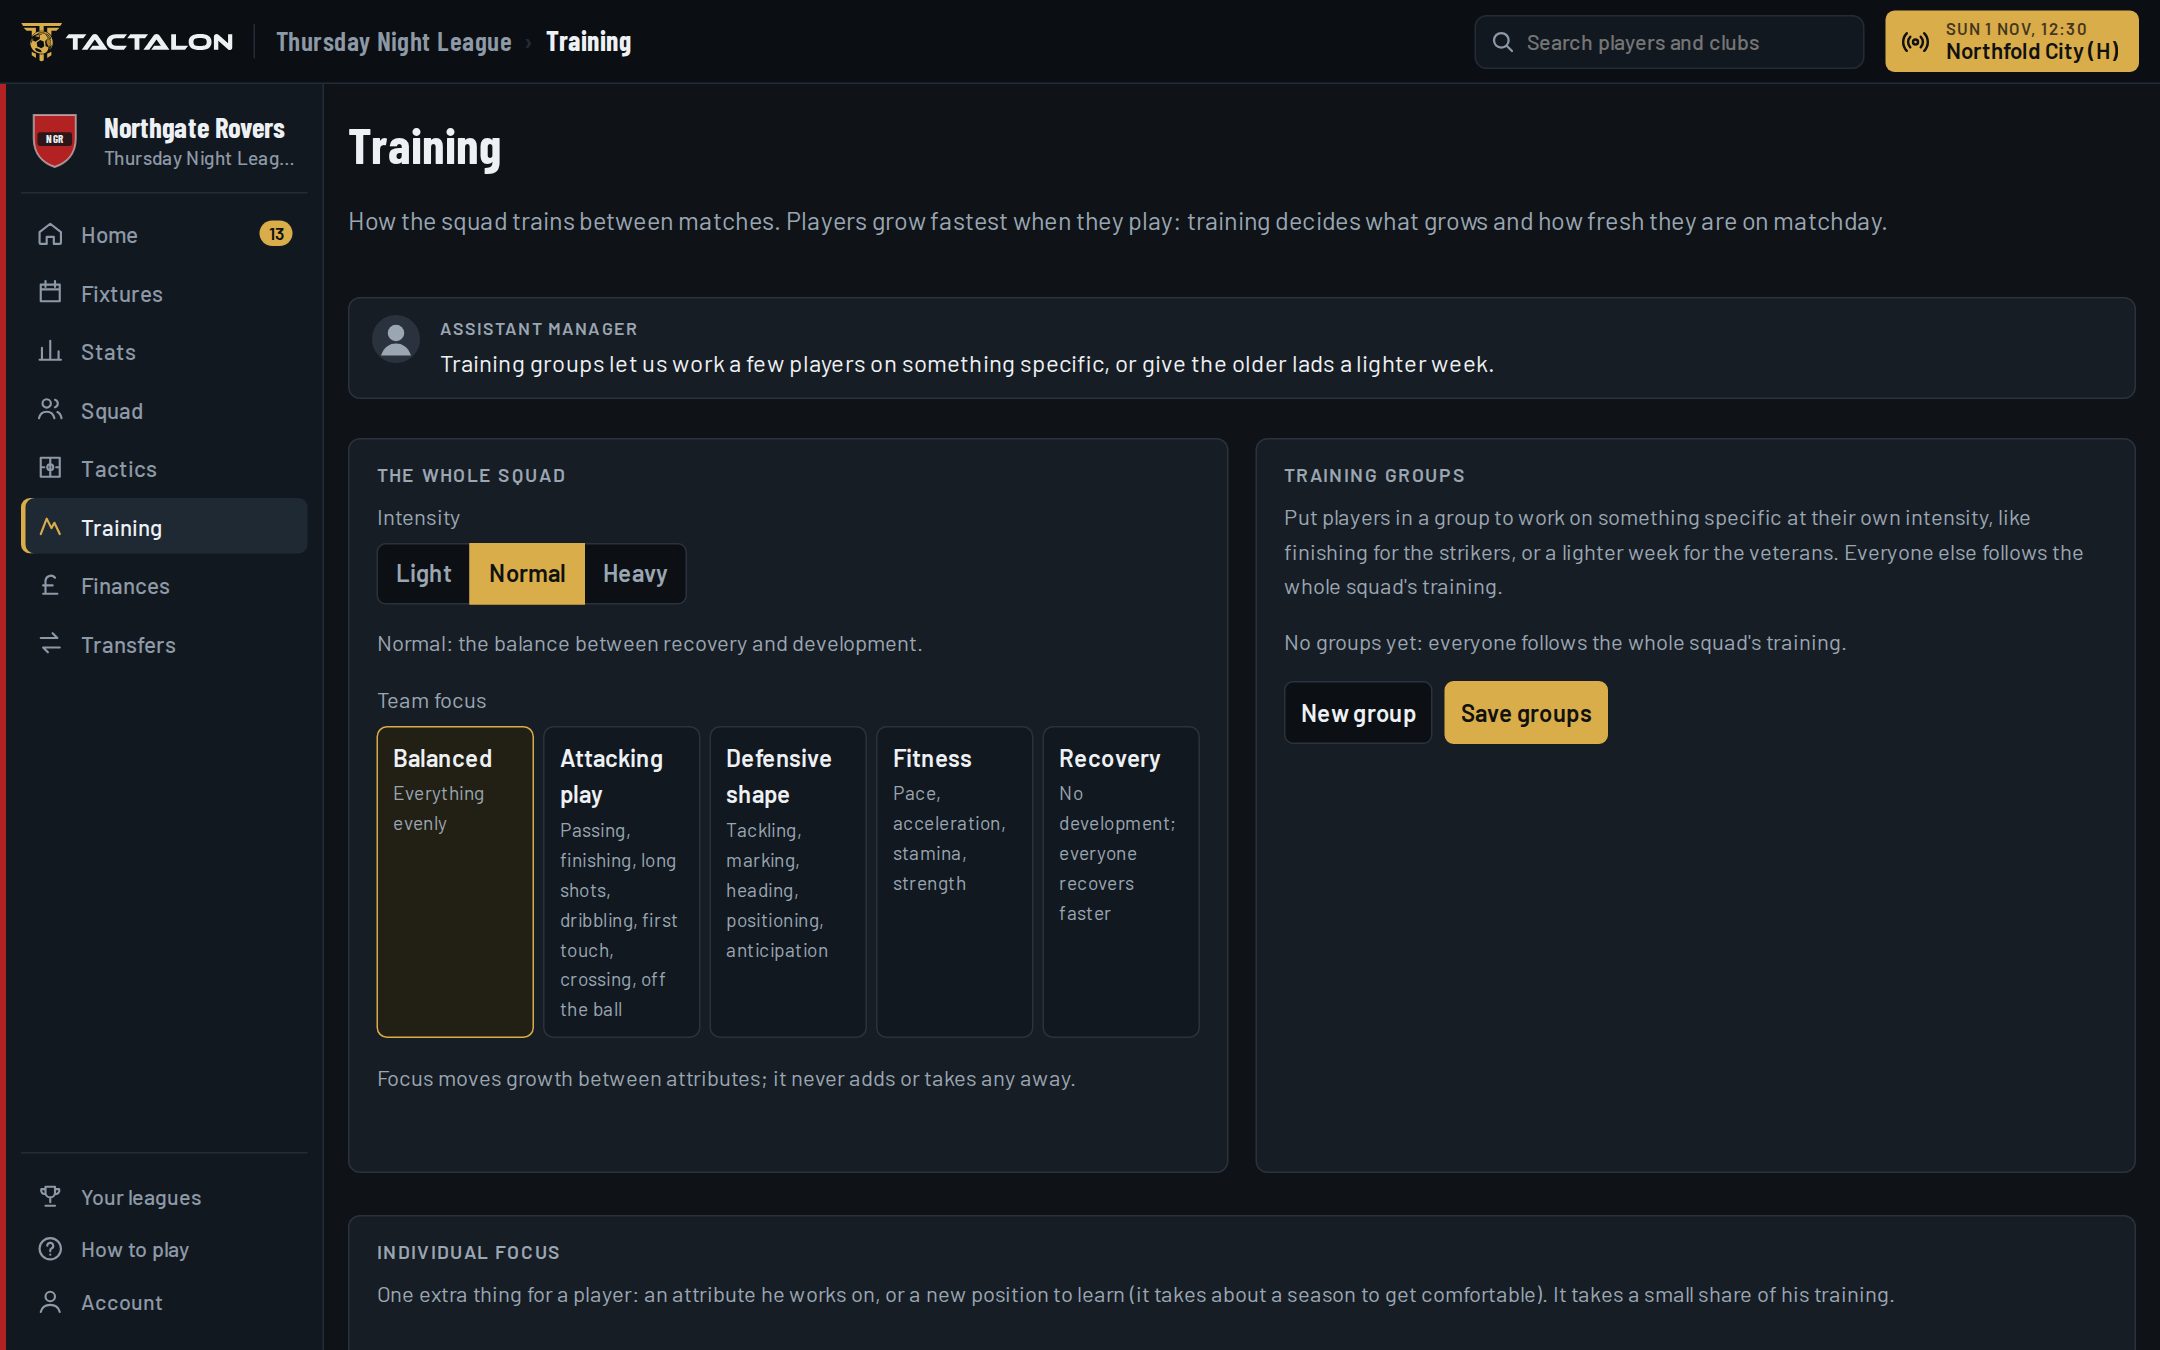Open Stats in the sidebar

point(164,351)
